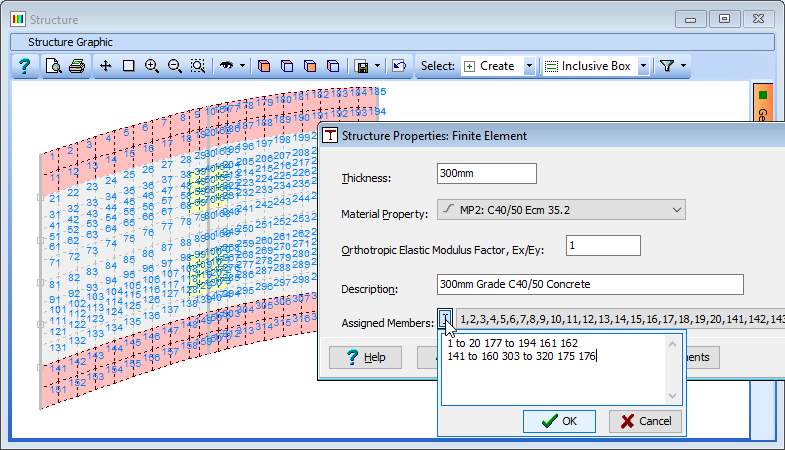Open the save view dropdown arrow
The height and width of the screenshot is (450, 785).
(x=377, y=66)
